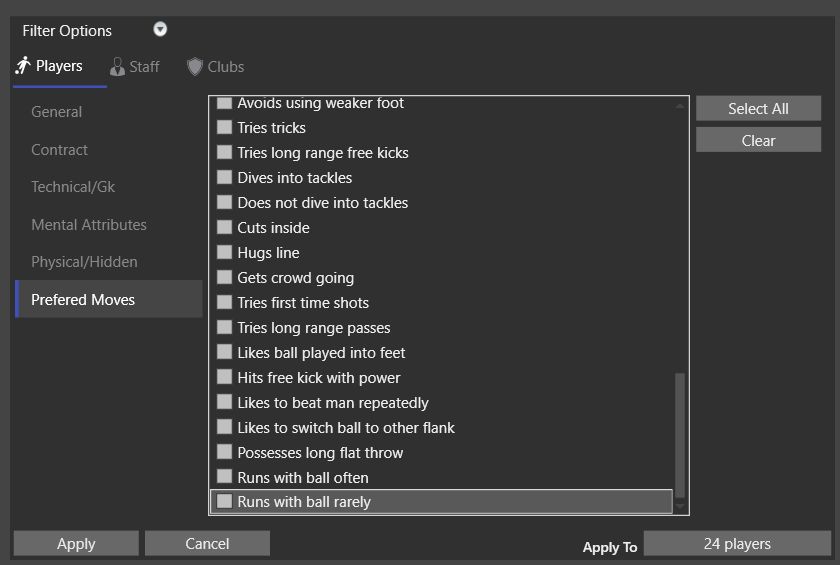Image resolution: width=840 pixels, height=565 pixels.
Task: Click the Staff person icon
Action: pos(117,67)
